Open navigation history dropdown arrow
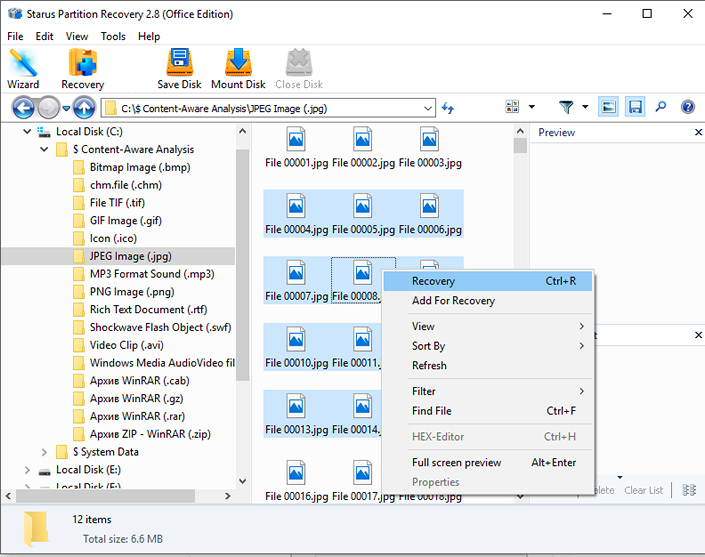Image resolution: width=705 pixels, height=557 pixels. (66, 108)
